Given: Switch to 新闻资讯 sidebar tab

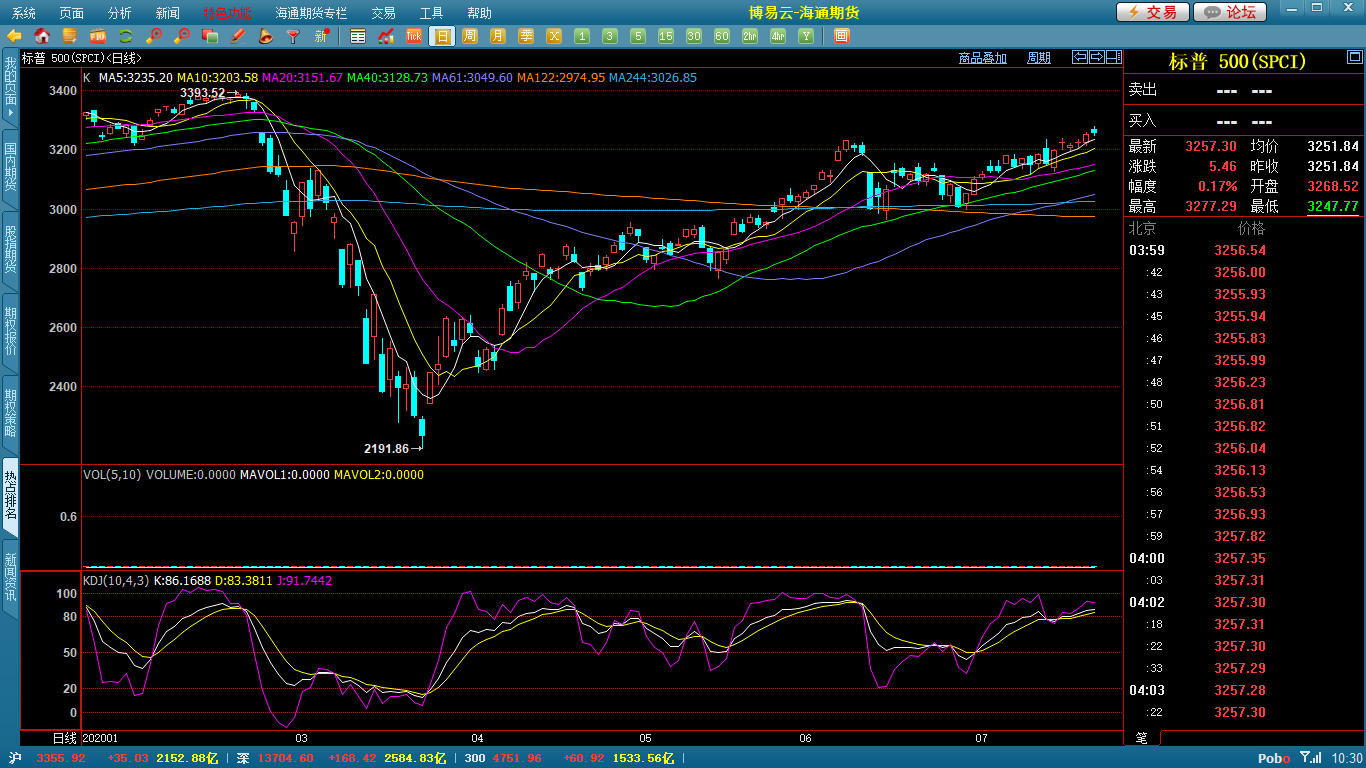Looking at the screenshot, I should pyautogui.click(x=9, y=577).
